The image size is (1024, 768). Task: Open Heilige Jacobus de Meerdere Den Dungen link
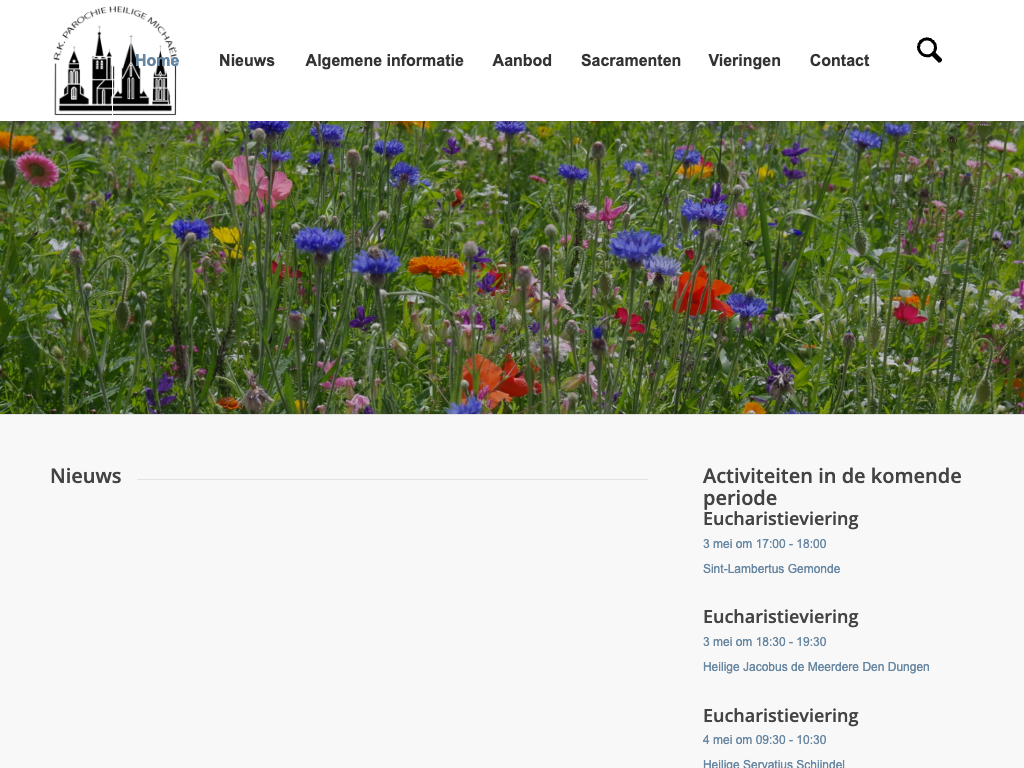816,667
